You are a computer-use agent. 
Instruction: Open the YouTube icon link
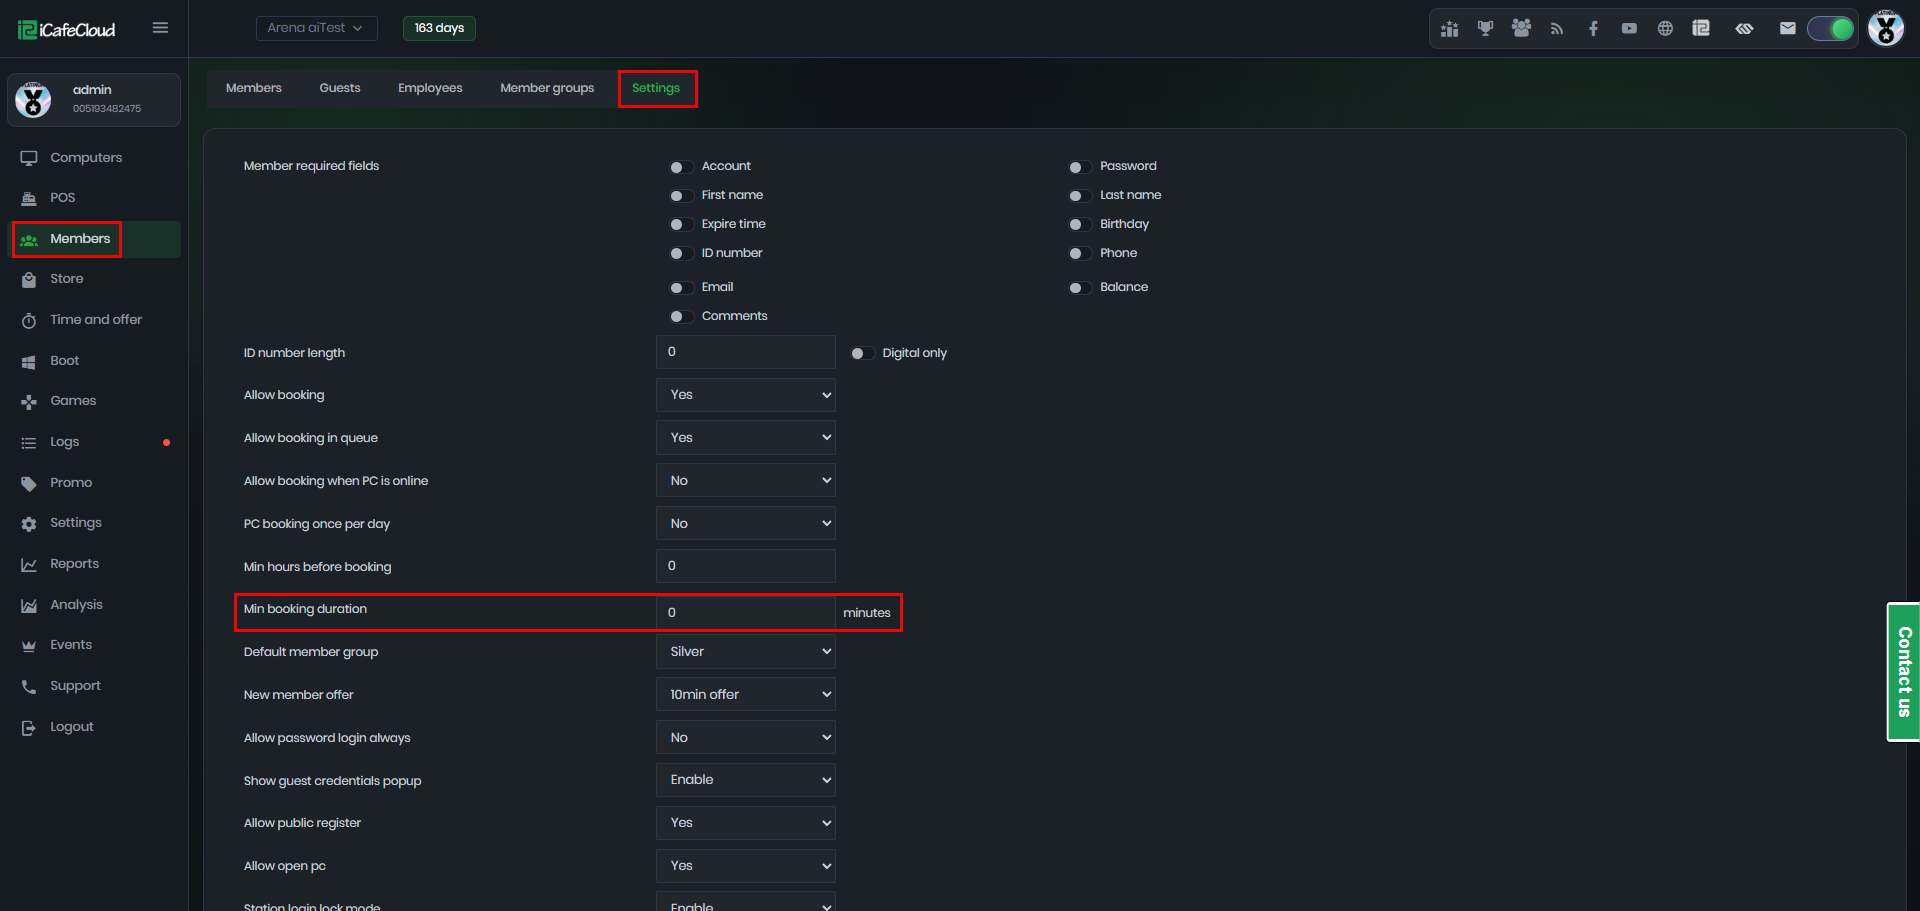pyautogui.click(x=1629, y=29)
